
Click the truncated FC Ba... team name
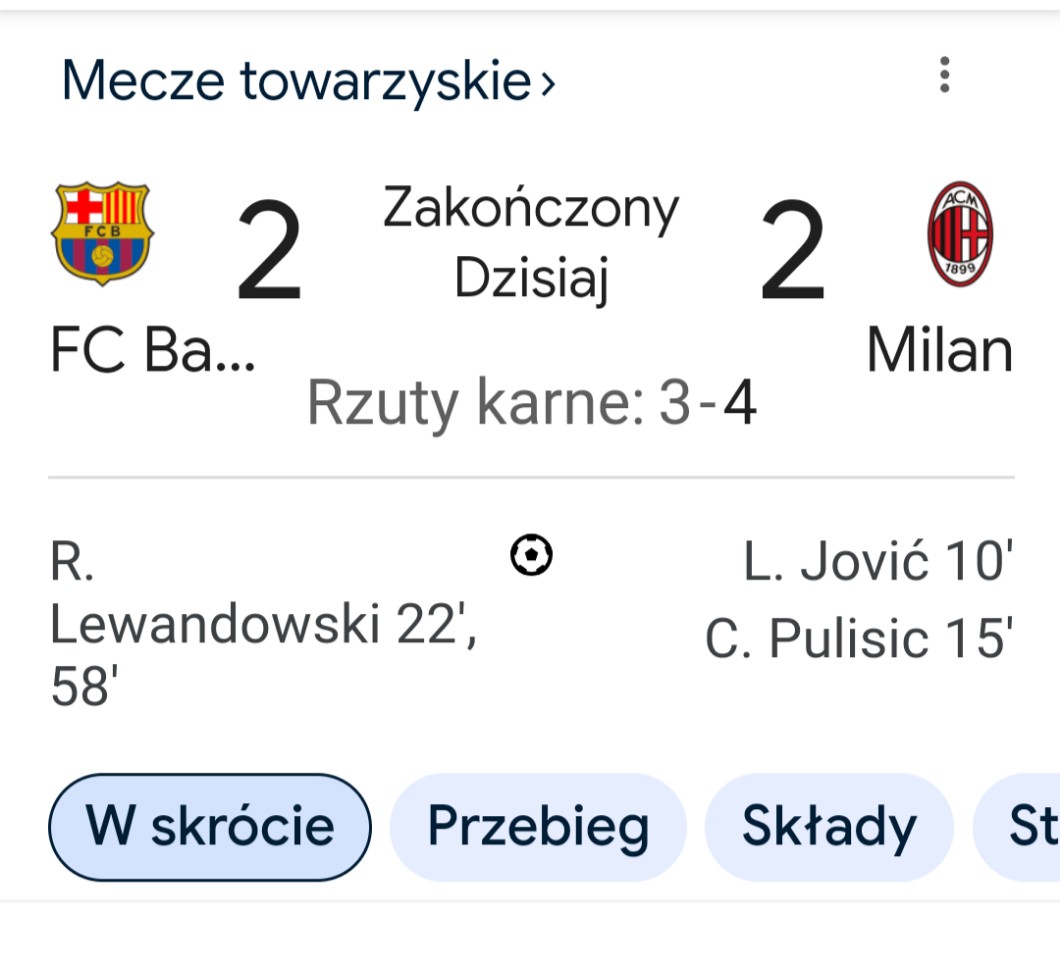[x=153, y=351]
